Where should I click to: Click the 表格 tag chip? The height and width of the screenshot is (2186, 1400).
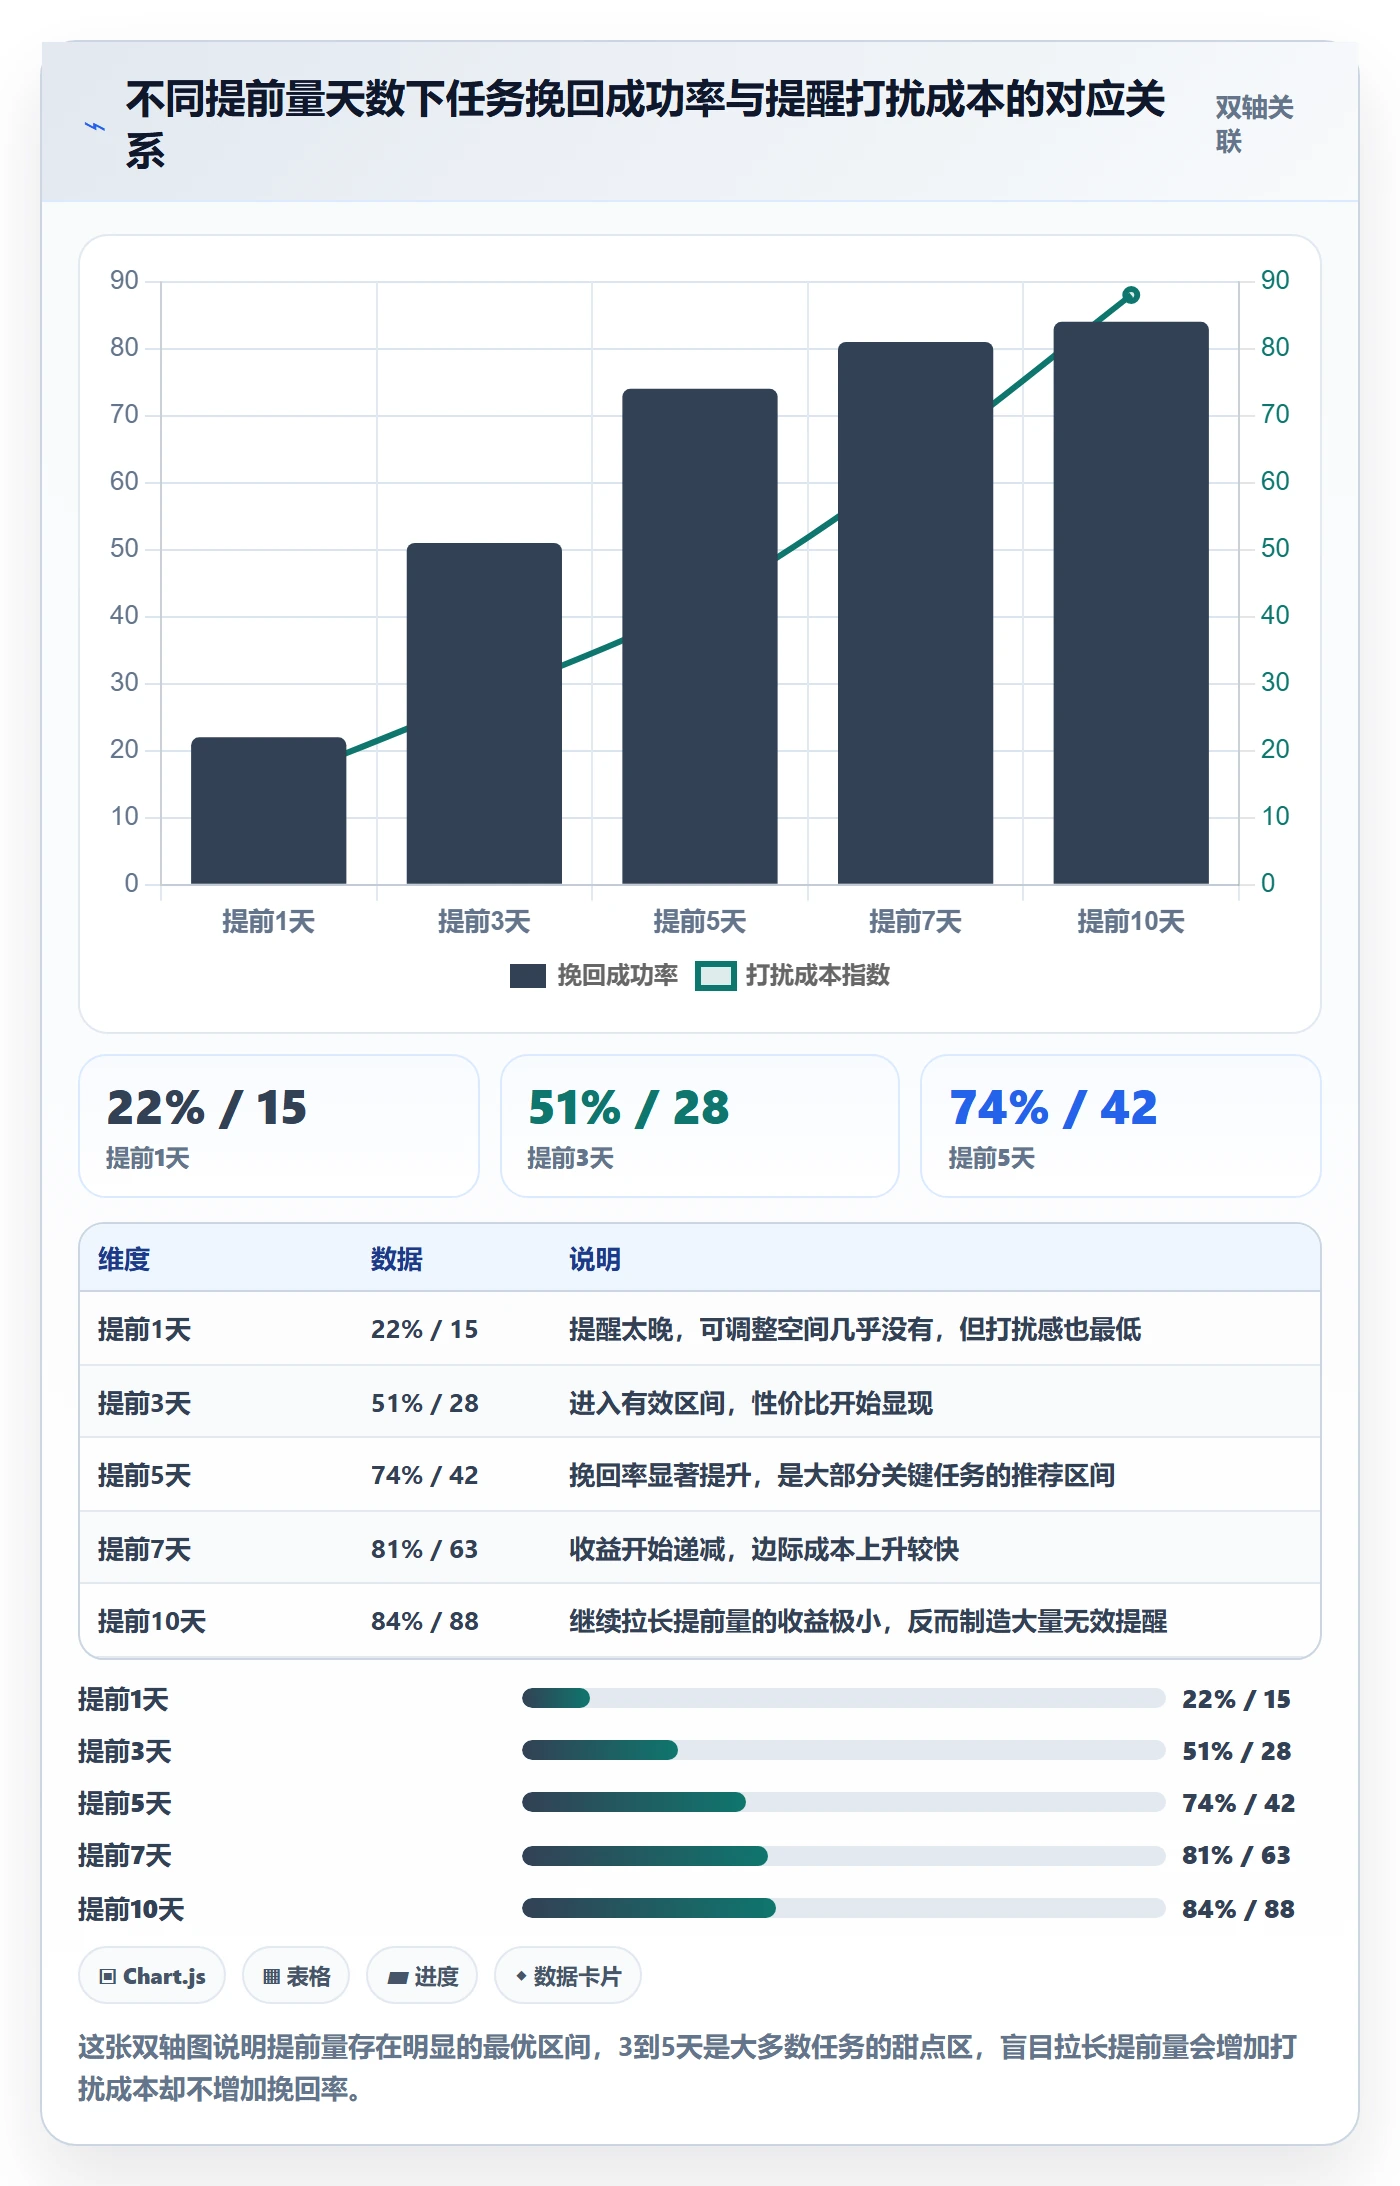296,1976
